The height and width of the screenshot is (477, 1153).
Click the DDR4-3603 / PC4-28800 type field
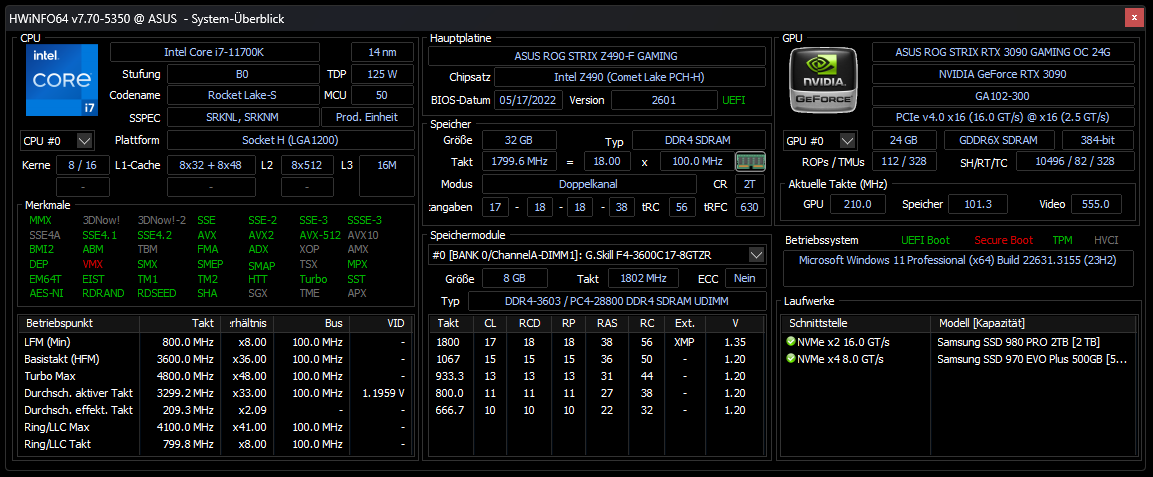(x=617, y=301)
